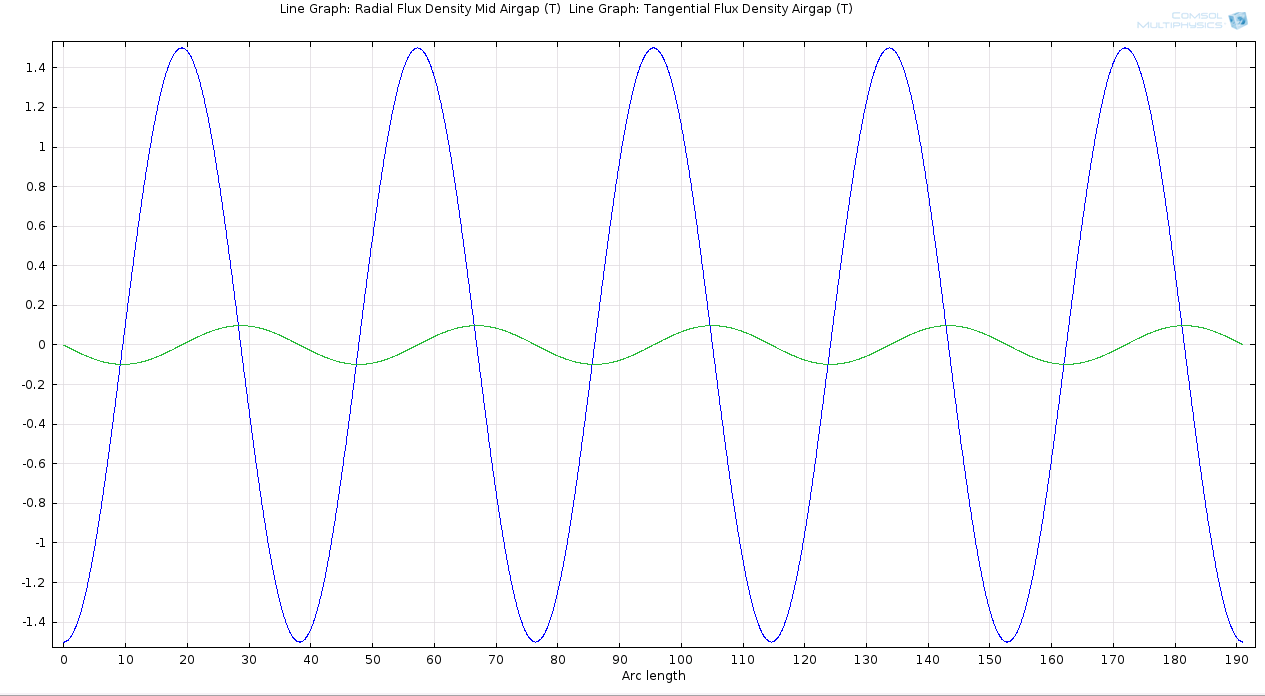The height and width of the screenshot is (696, 1265).
Task: Click the -0.6 tick label on y-axis
Action: point(32,464)
